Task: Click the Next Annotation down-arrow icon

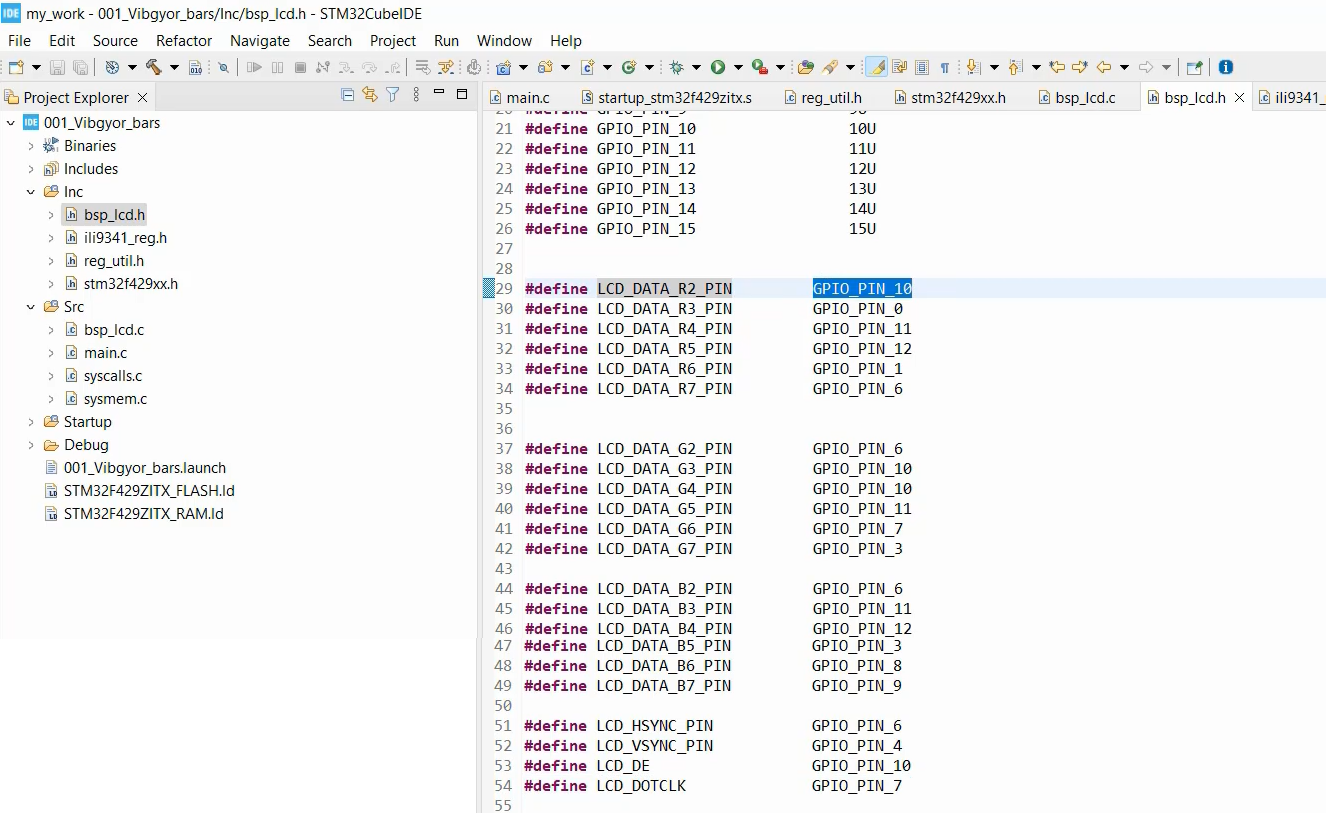Action: tap(972, 67)
